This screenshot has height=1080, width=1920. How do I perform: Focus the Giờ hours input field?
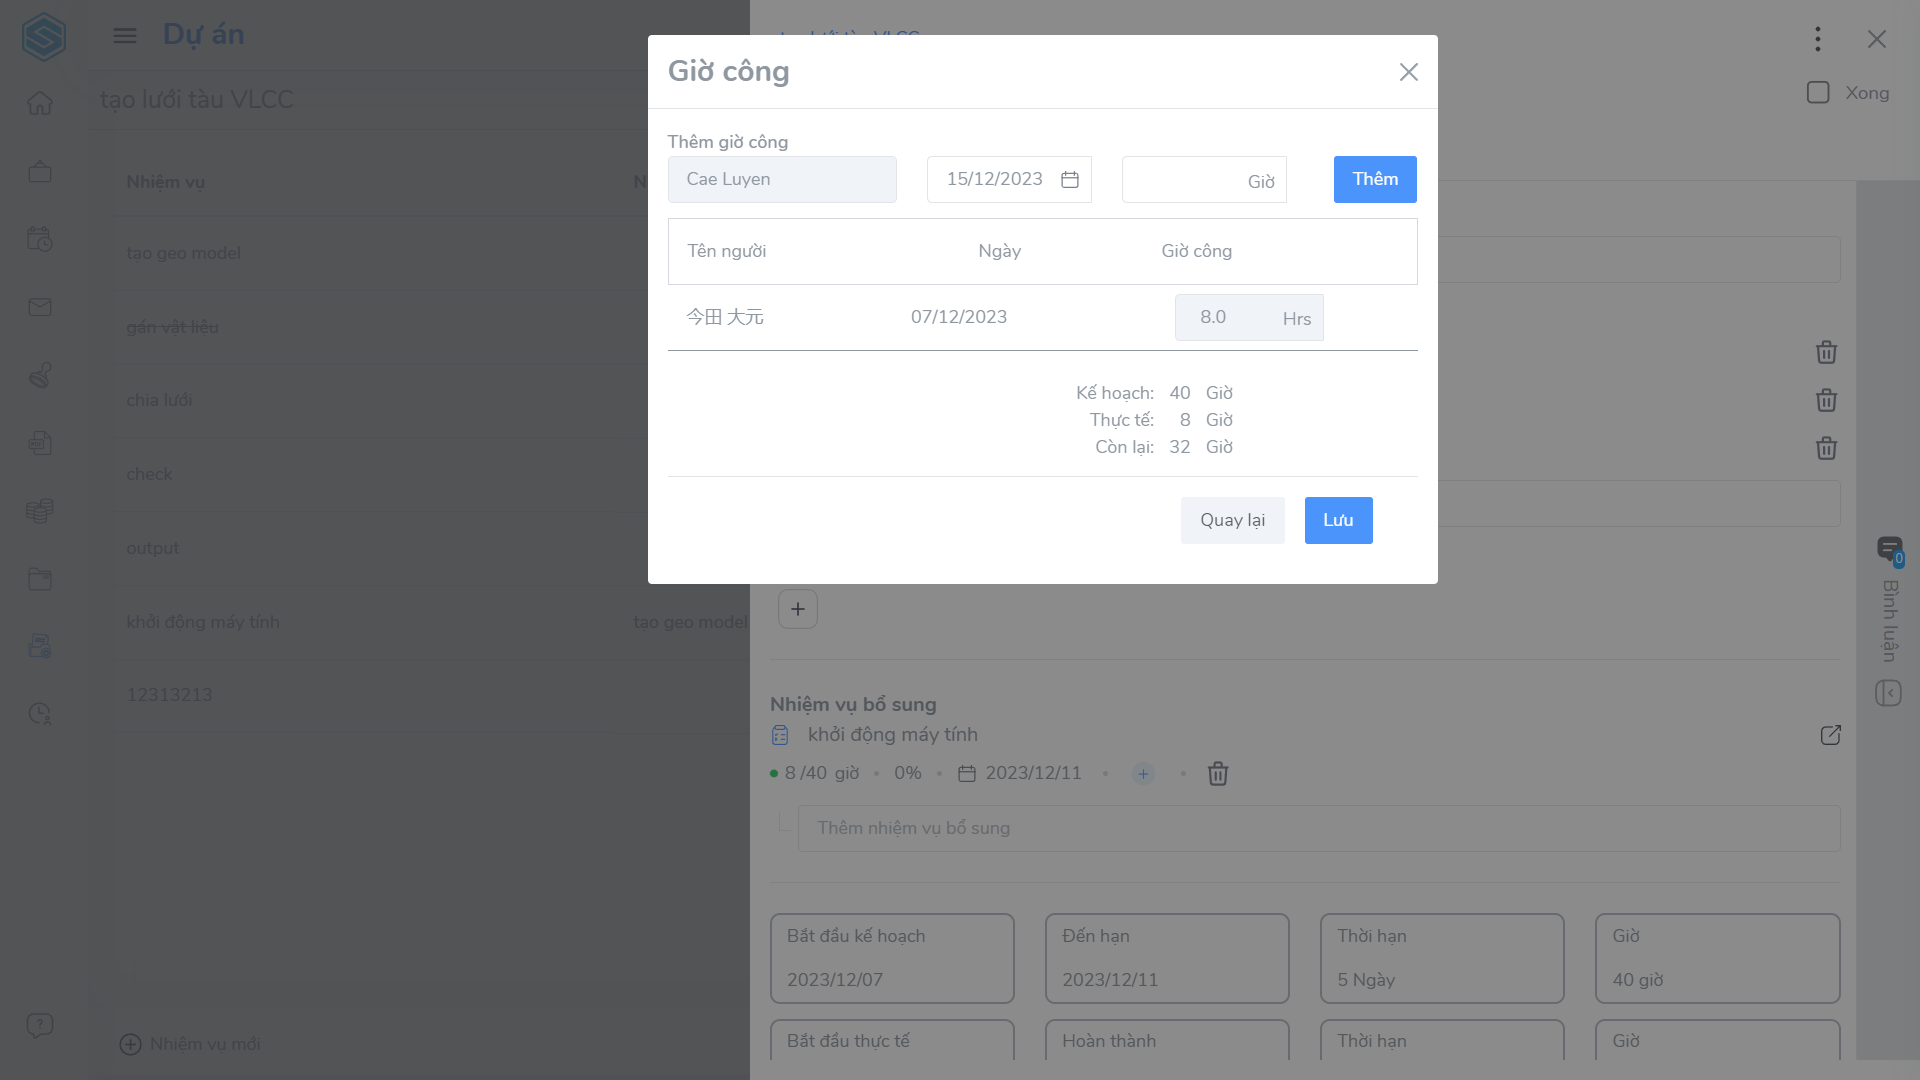1204,180
